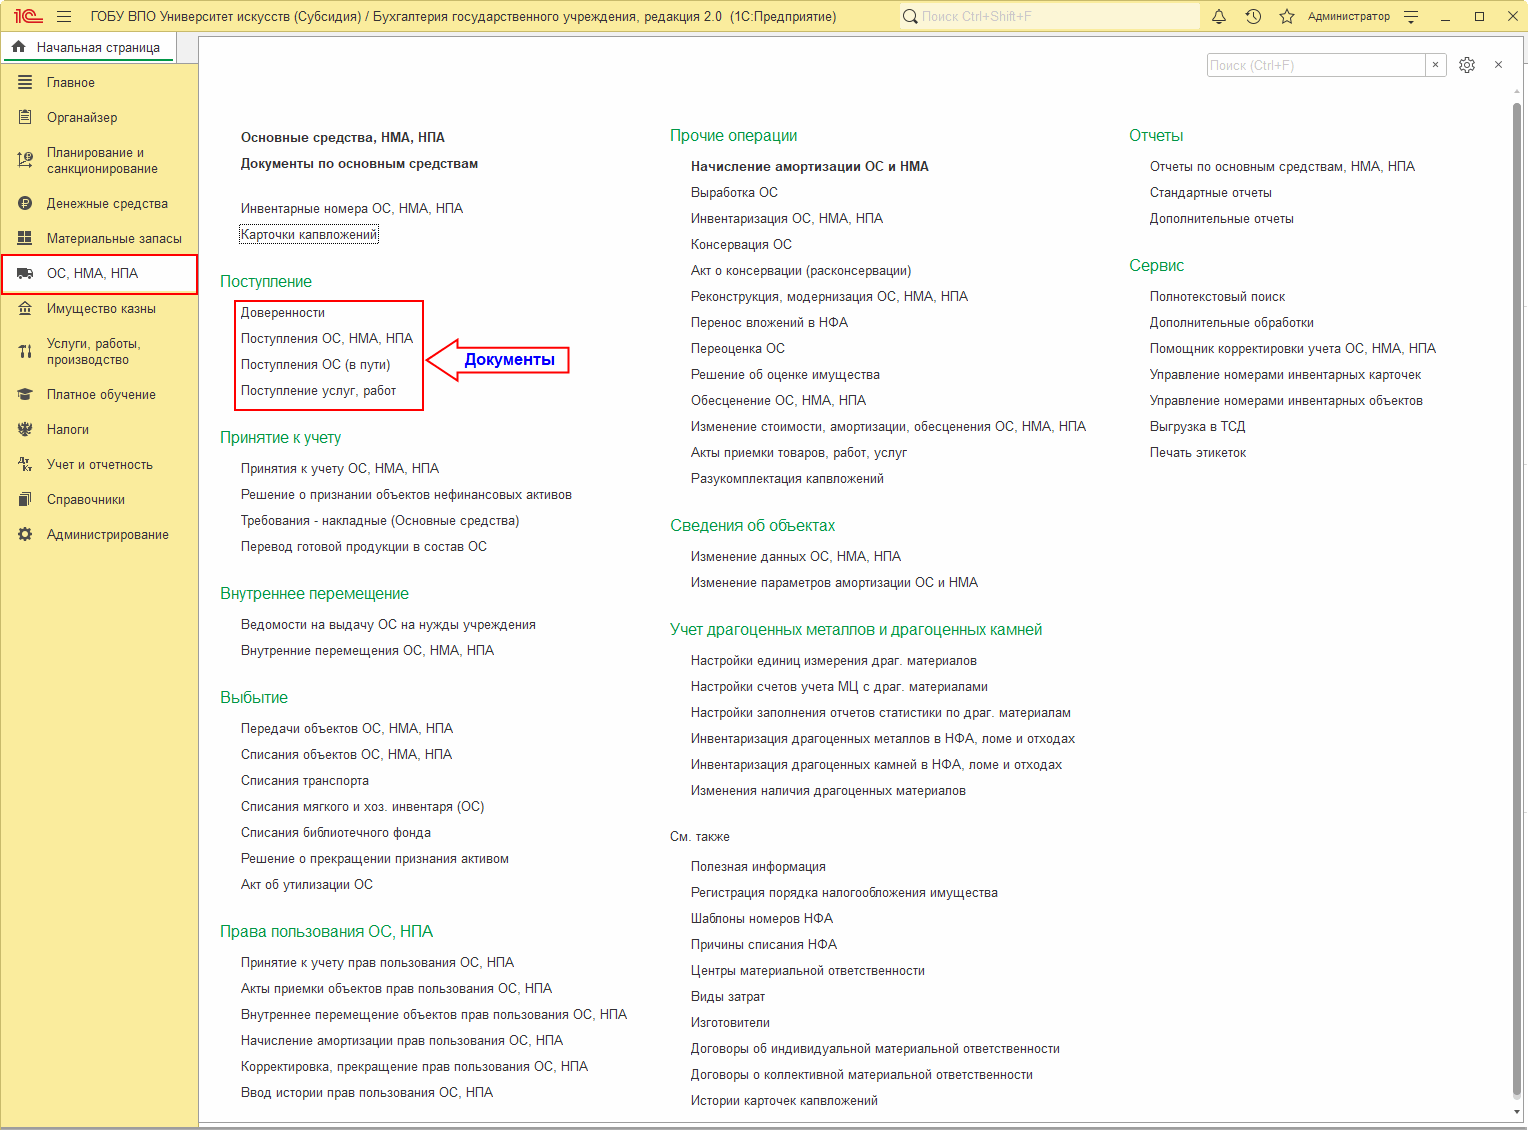The height and width of the screenshot is (1130, 1528).
Task: Open Выработка ОС
Action: point(734,192)
